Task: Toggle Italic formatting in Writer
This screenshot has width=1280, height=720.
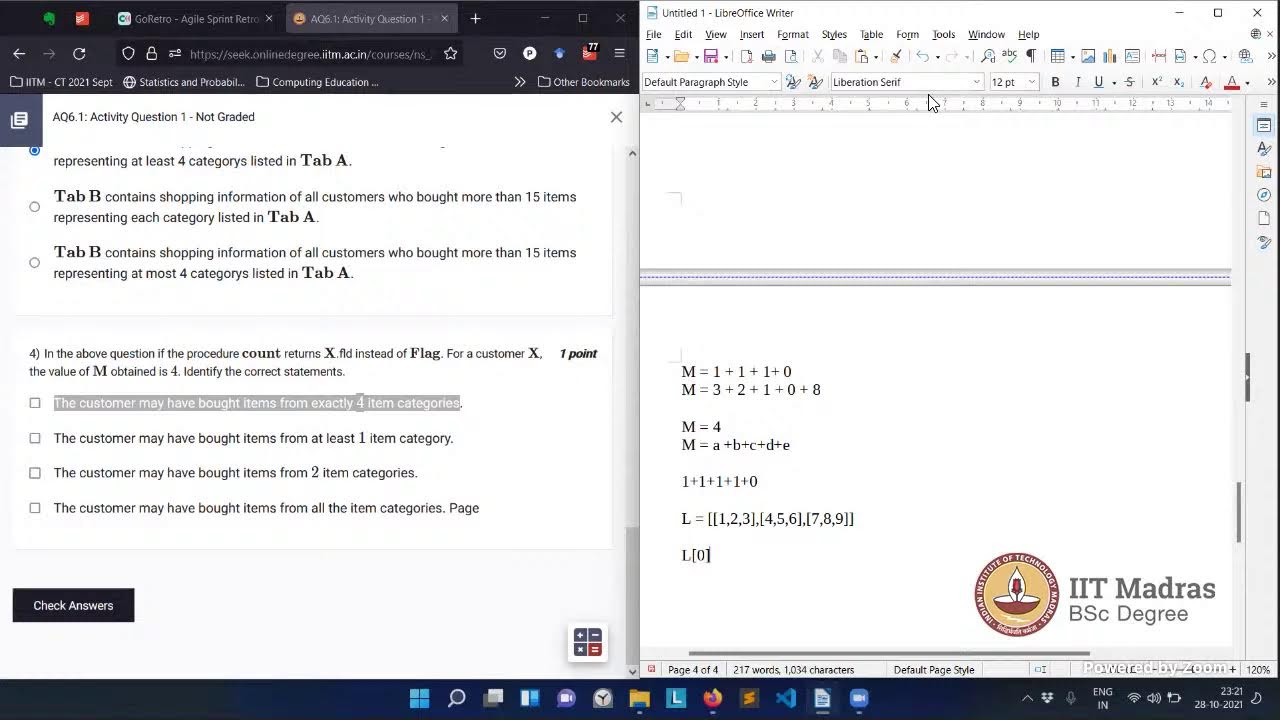Action: pyautogui.click(x=1077, y=82)
